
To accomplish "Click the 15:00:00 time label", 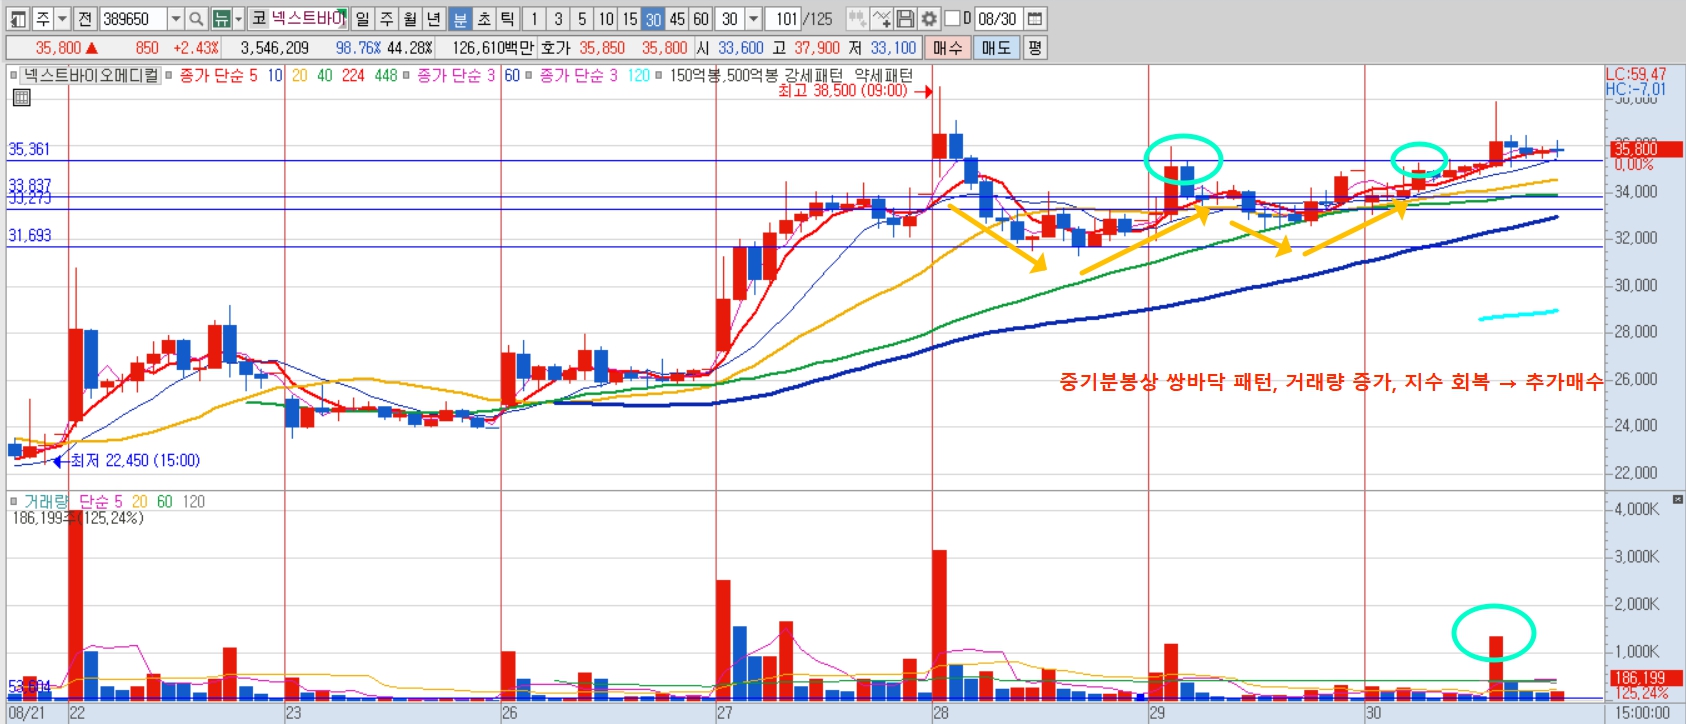I will click(1642, 713).
